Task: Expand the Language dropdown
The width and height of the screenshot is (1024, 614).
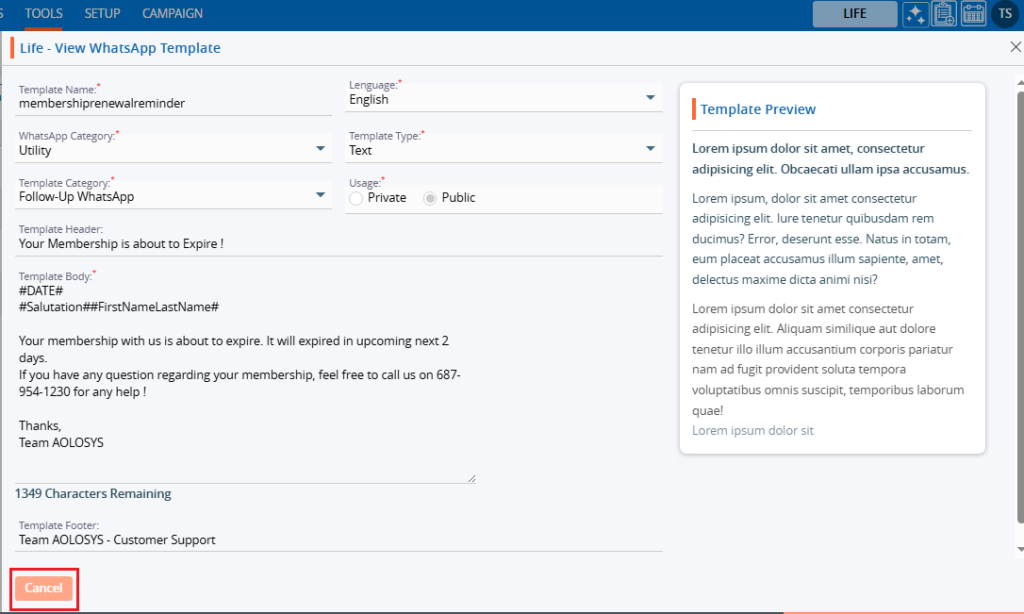Action: pyautogui.click(x=651, y=98)
